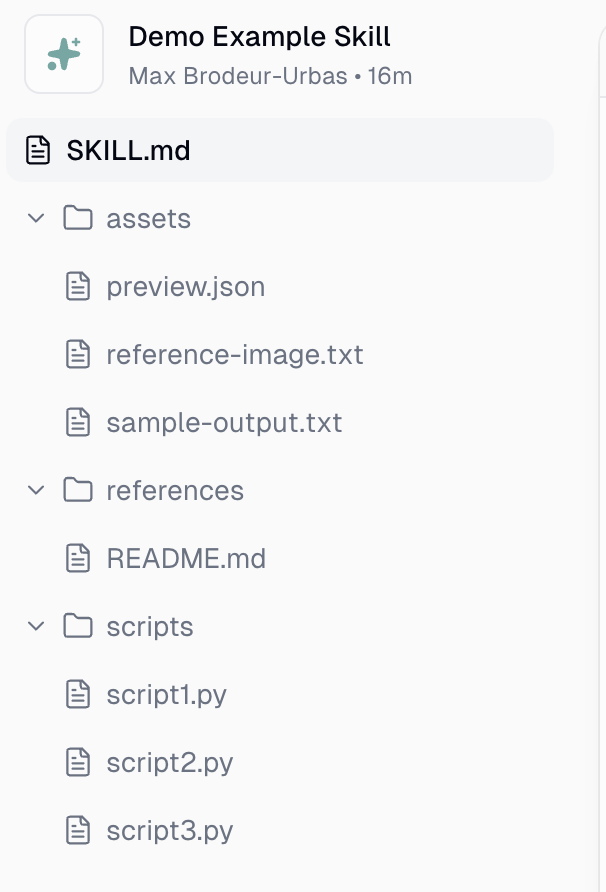This screenshot has width=606, height=892.
Task: Click the Demo Example Skill title
Action: coord(259,37)
